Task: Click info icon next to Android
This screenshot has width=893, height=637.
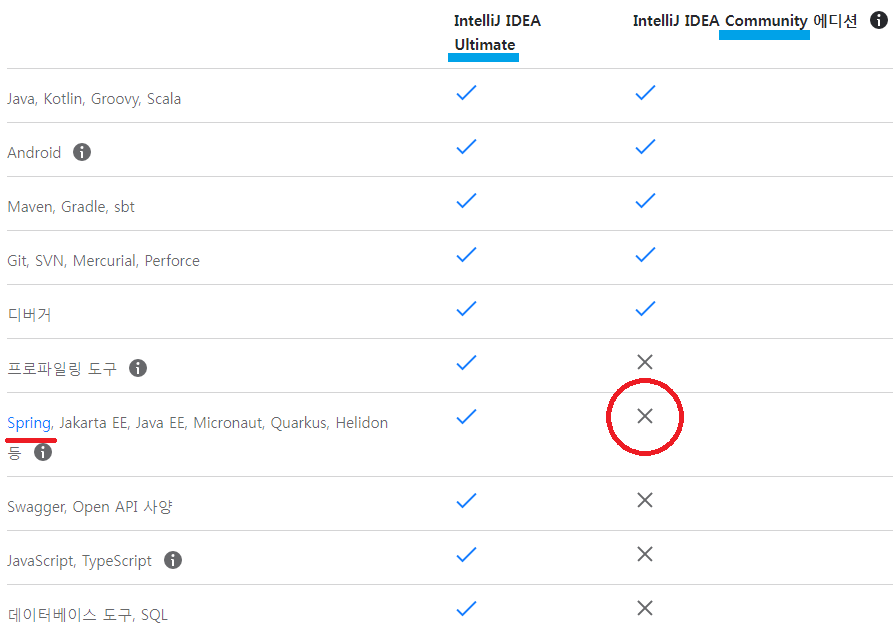Action: (x=82, y=152)
